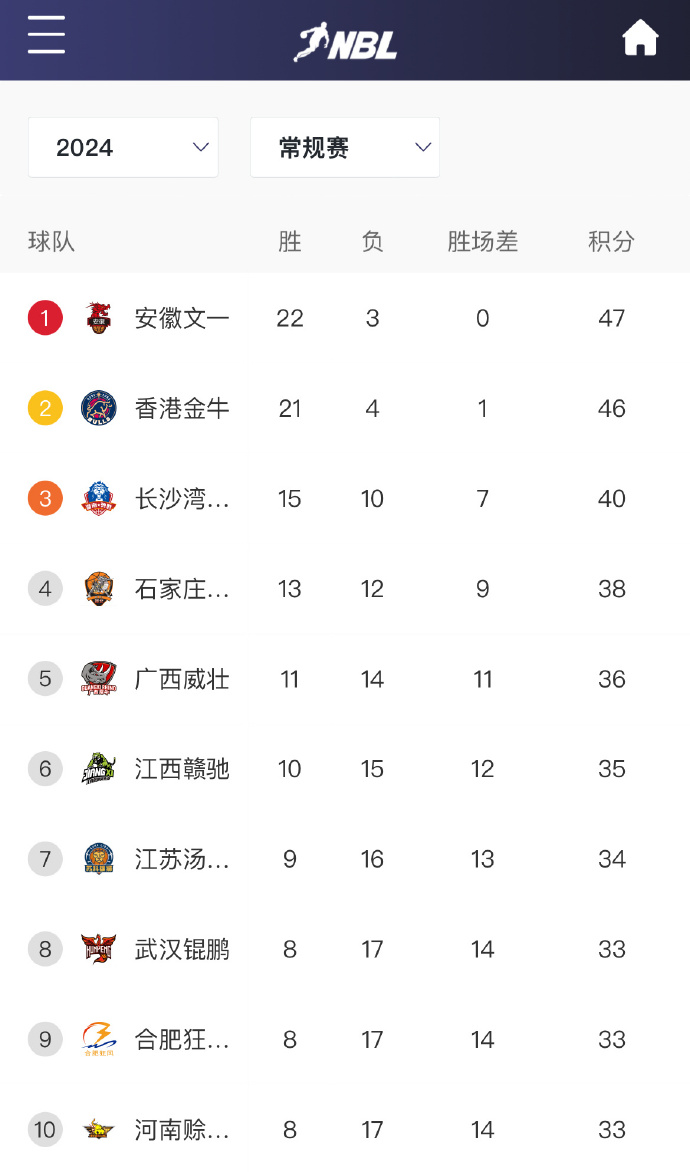Select the 江西赣驰 team logo
Viewport: 690px width, 1172px height.
[x=98, y=769]
